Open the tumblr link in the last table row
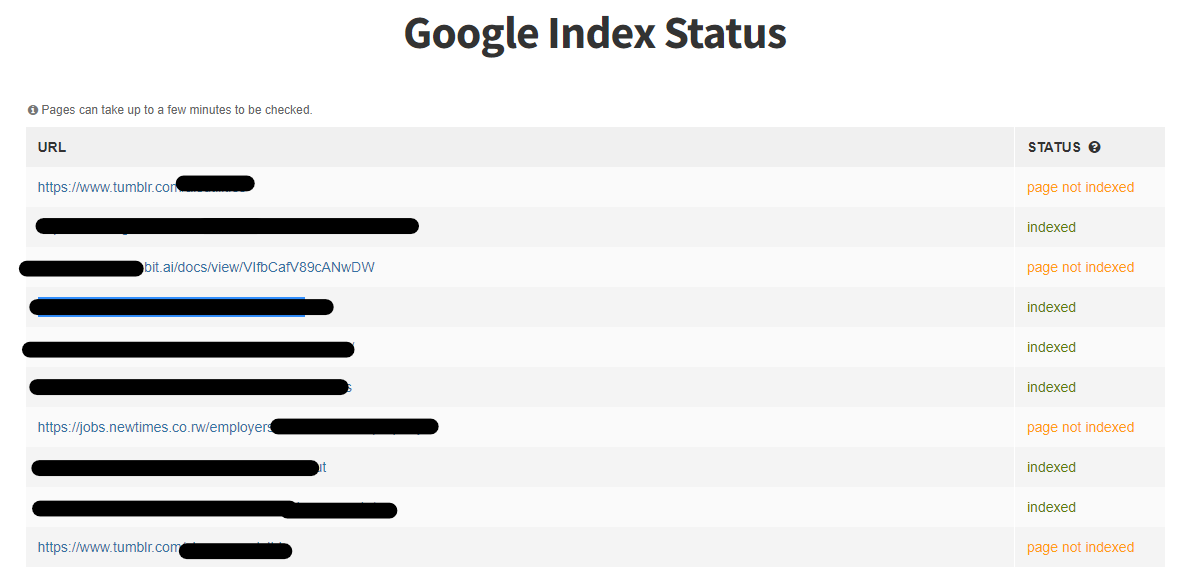Viewport: 1180px width, 575px height. [164, 547]
